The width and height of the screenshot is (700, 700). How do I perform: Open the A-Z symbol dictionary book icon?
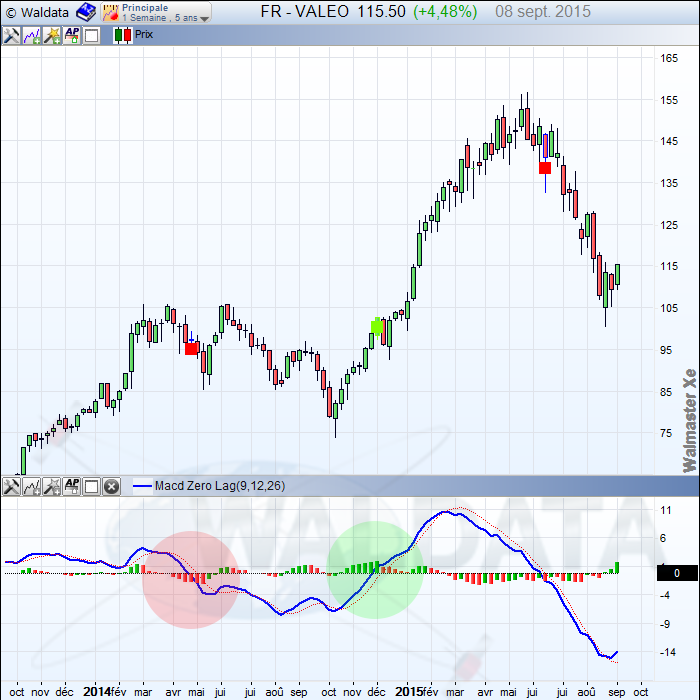click(x=86, y=12)
